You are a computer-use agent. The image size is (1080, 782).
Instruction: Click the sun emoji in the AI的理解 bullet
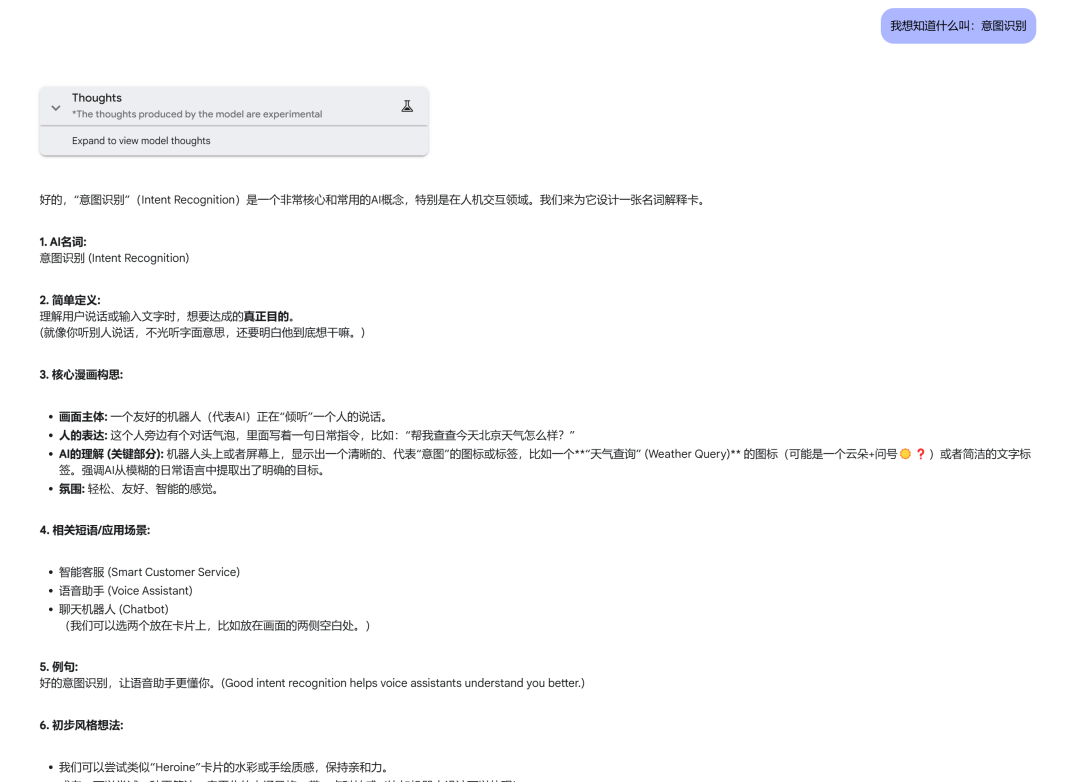tap(905, 454)
